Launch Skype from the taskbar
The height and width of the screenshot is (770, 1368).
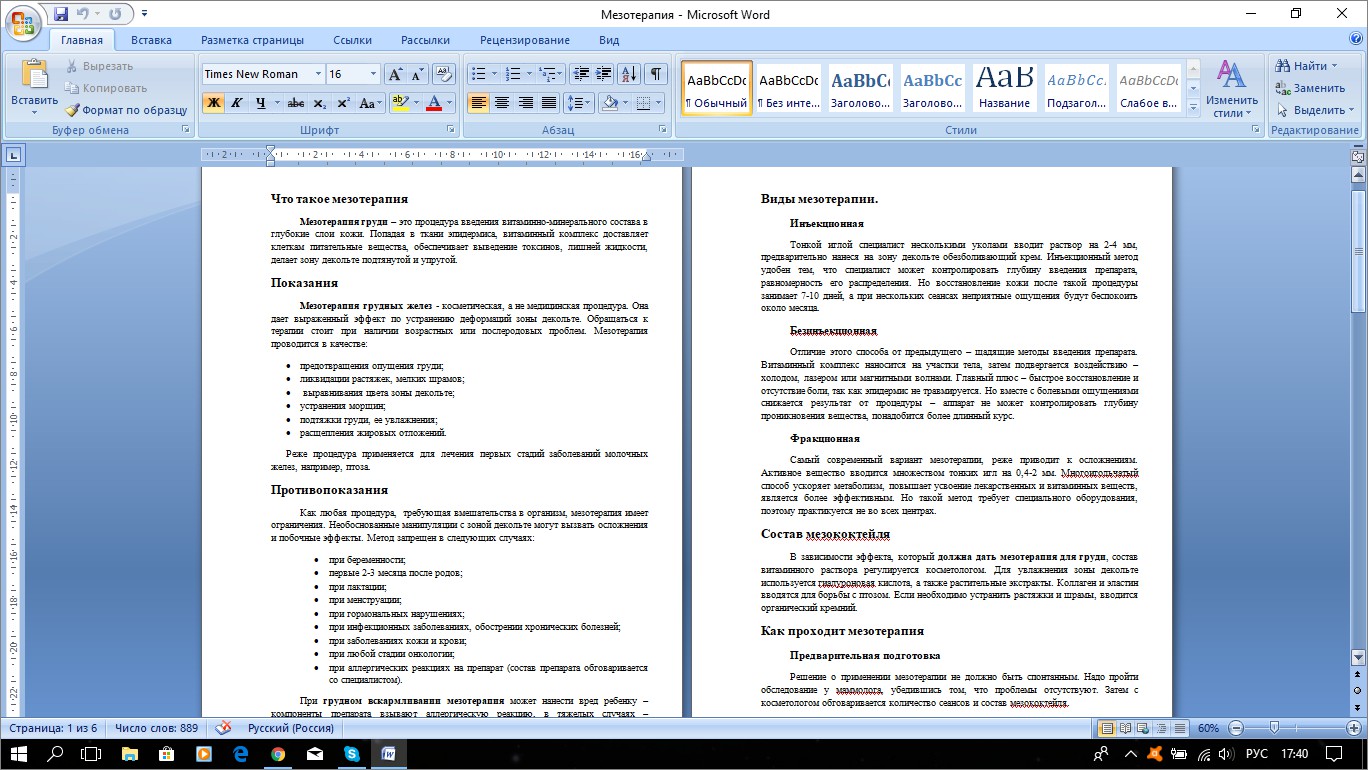coord(352,753)
